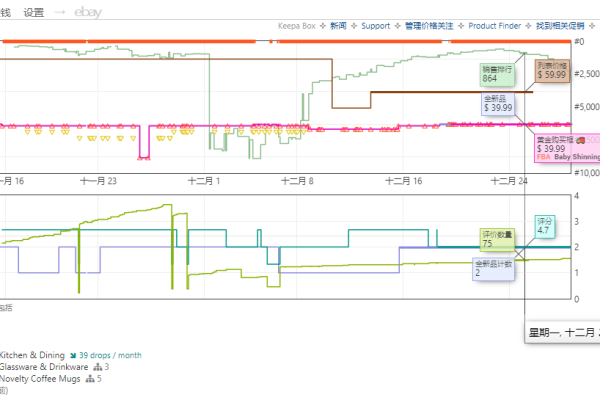
Task: Click the 销售排行 864 sales rank tooltip
Action: 497,75
